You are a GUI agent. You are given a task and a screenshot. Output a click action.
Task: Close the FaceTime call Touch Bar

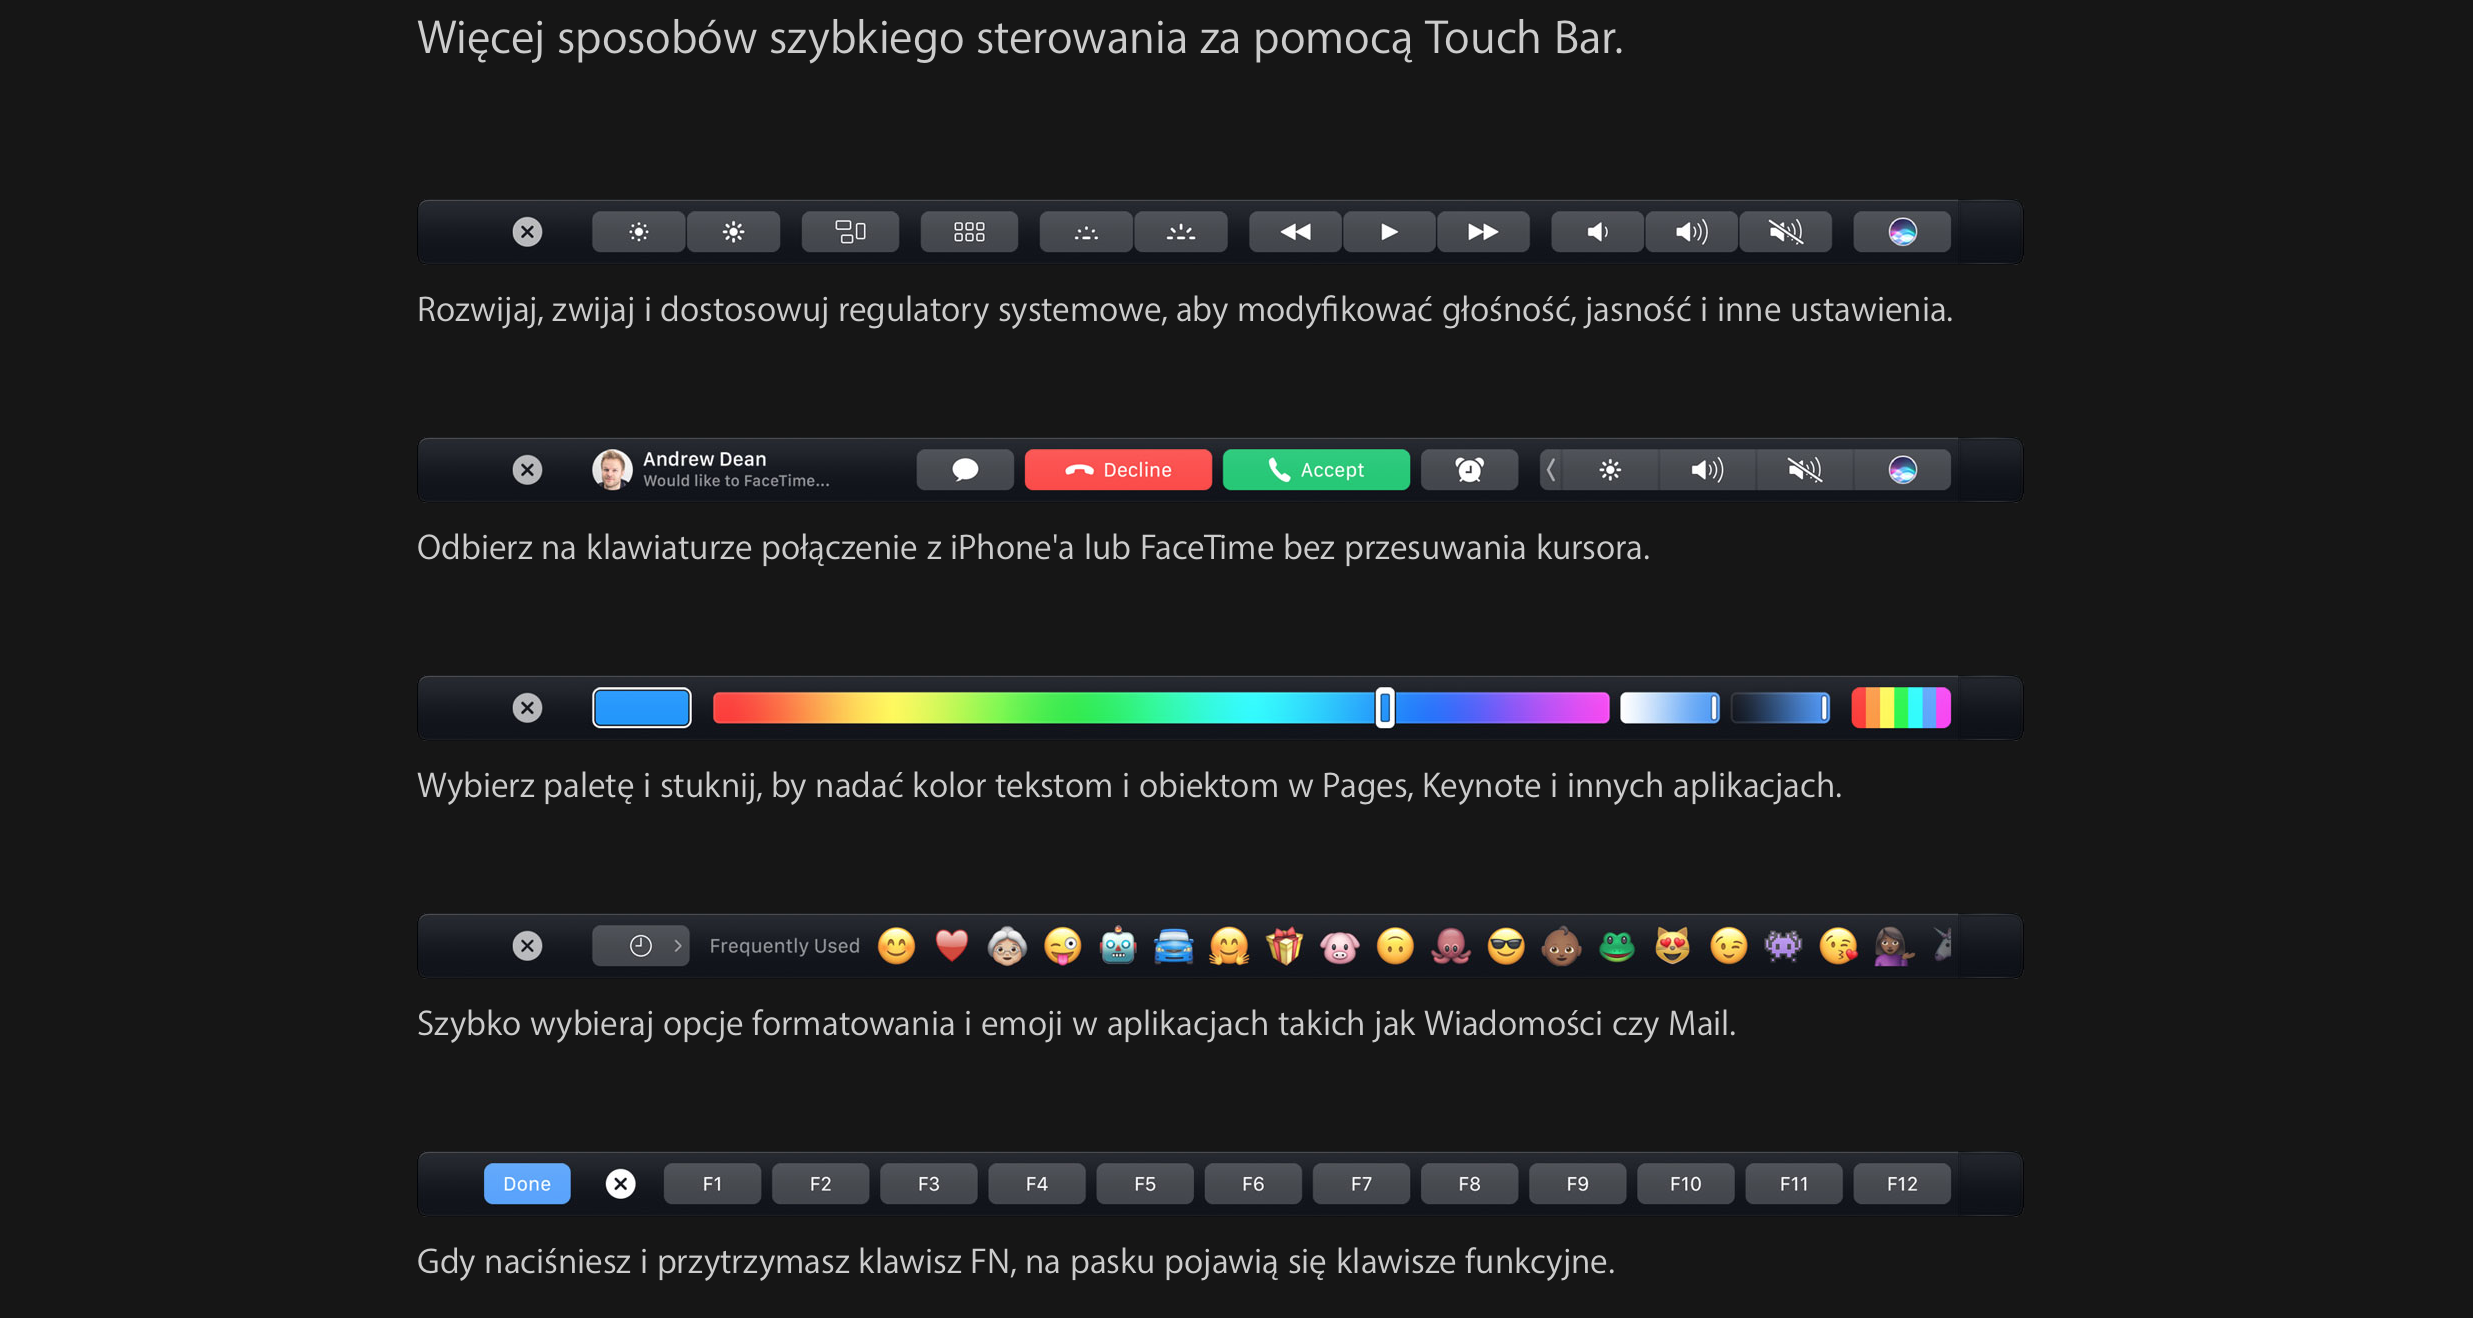[x=527, y=470]
